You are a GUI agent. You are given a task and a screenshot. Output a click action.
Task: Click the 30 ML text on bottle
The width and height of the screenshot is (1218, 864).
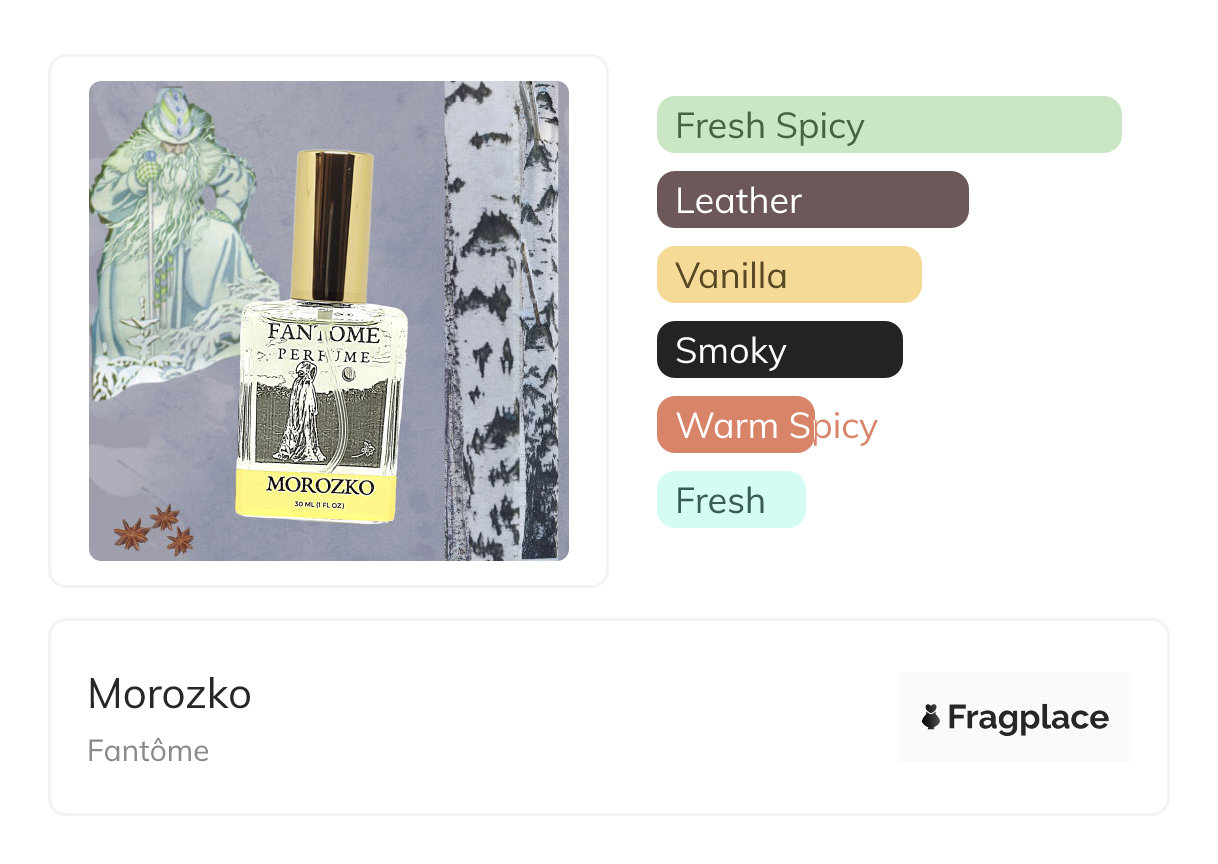click(320, 507)
